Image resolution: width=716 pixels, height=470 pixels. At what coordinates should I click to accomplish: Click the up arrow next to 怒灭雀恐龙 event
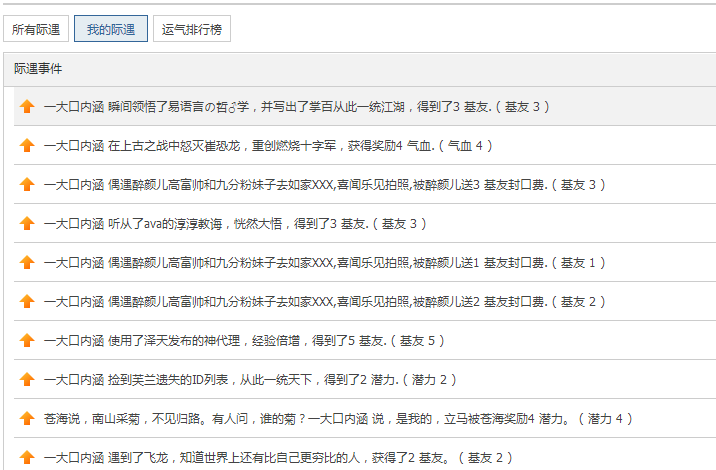(x=27, y=145)
